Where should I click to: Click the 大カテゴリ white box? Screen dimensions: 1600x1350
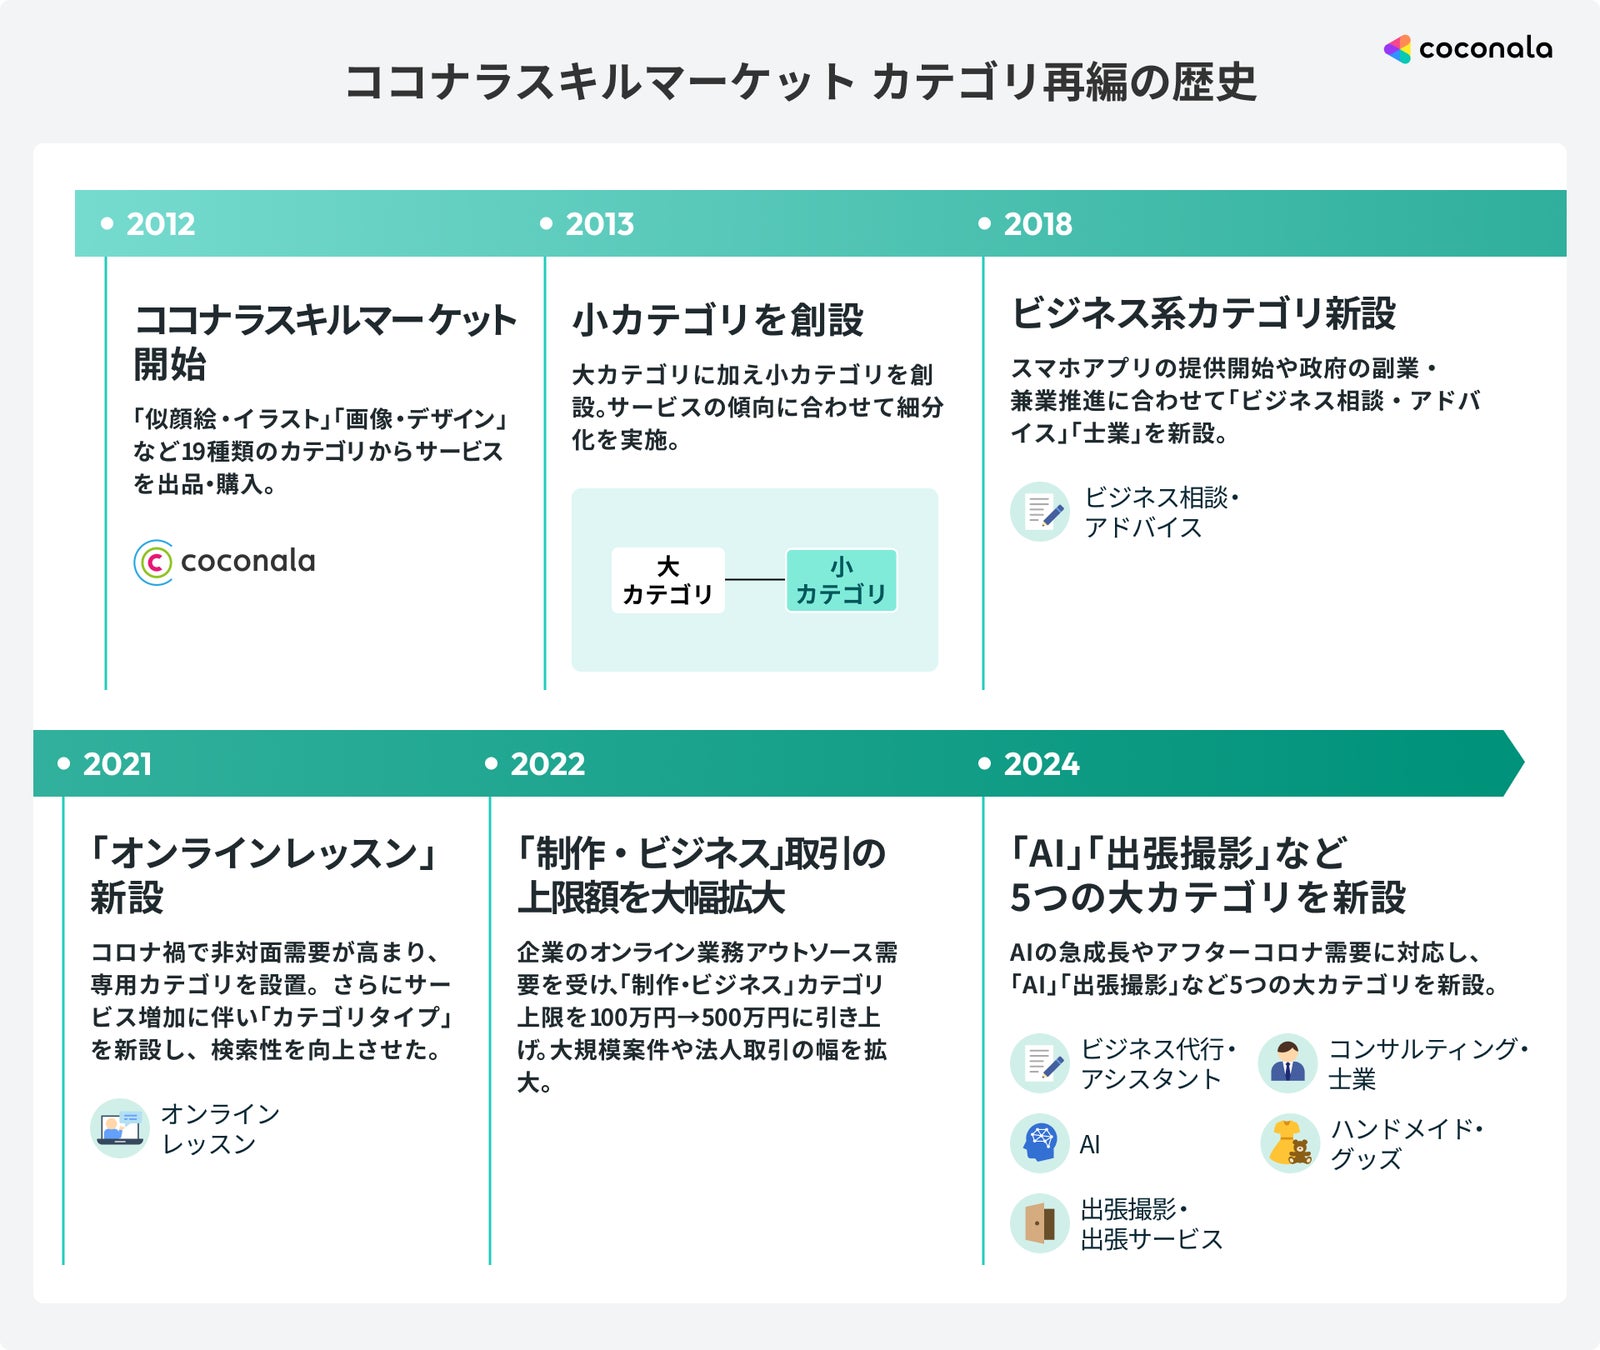[668, 580]
